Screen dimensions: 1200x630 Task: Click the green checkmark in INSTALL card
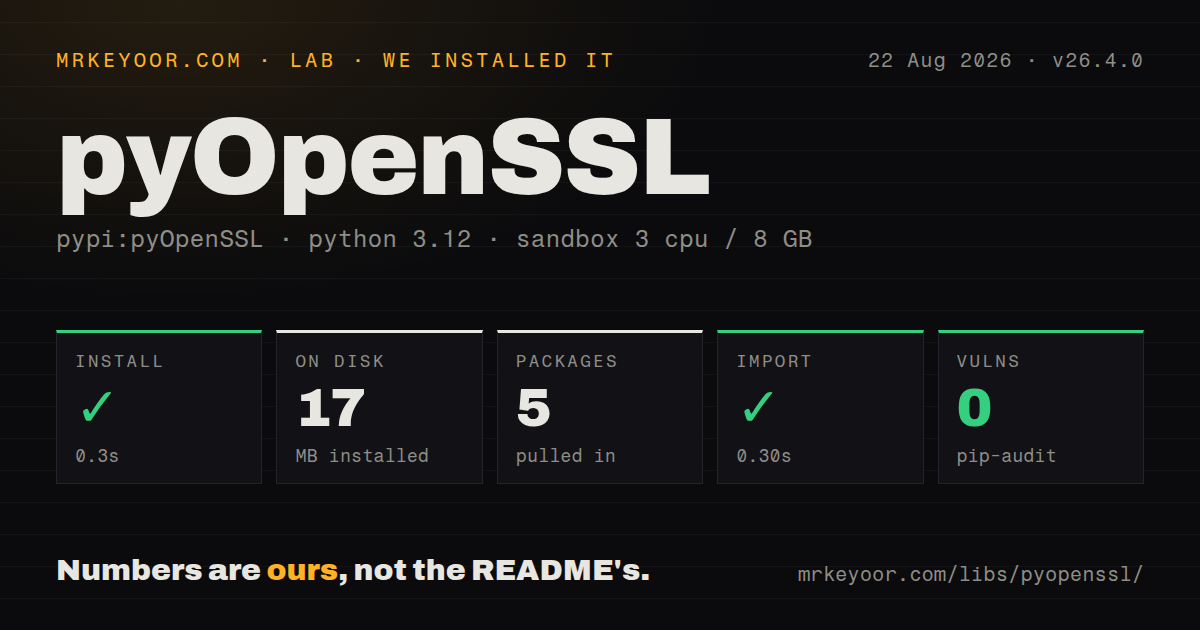97,408
